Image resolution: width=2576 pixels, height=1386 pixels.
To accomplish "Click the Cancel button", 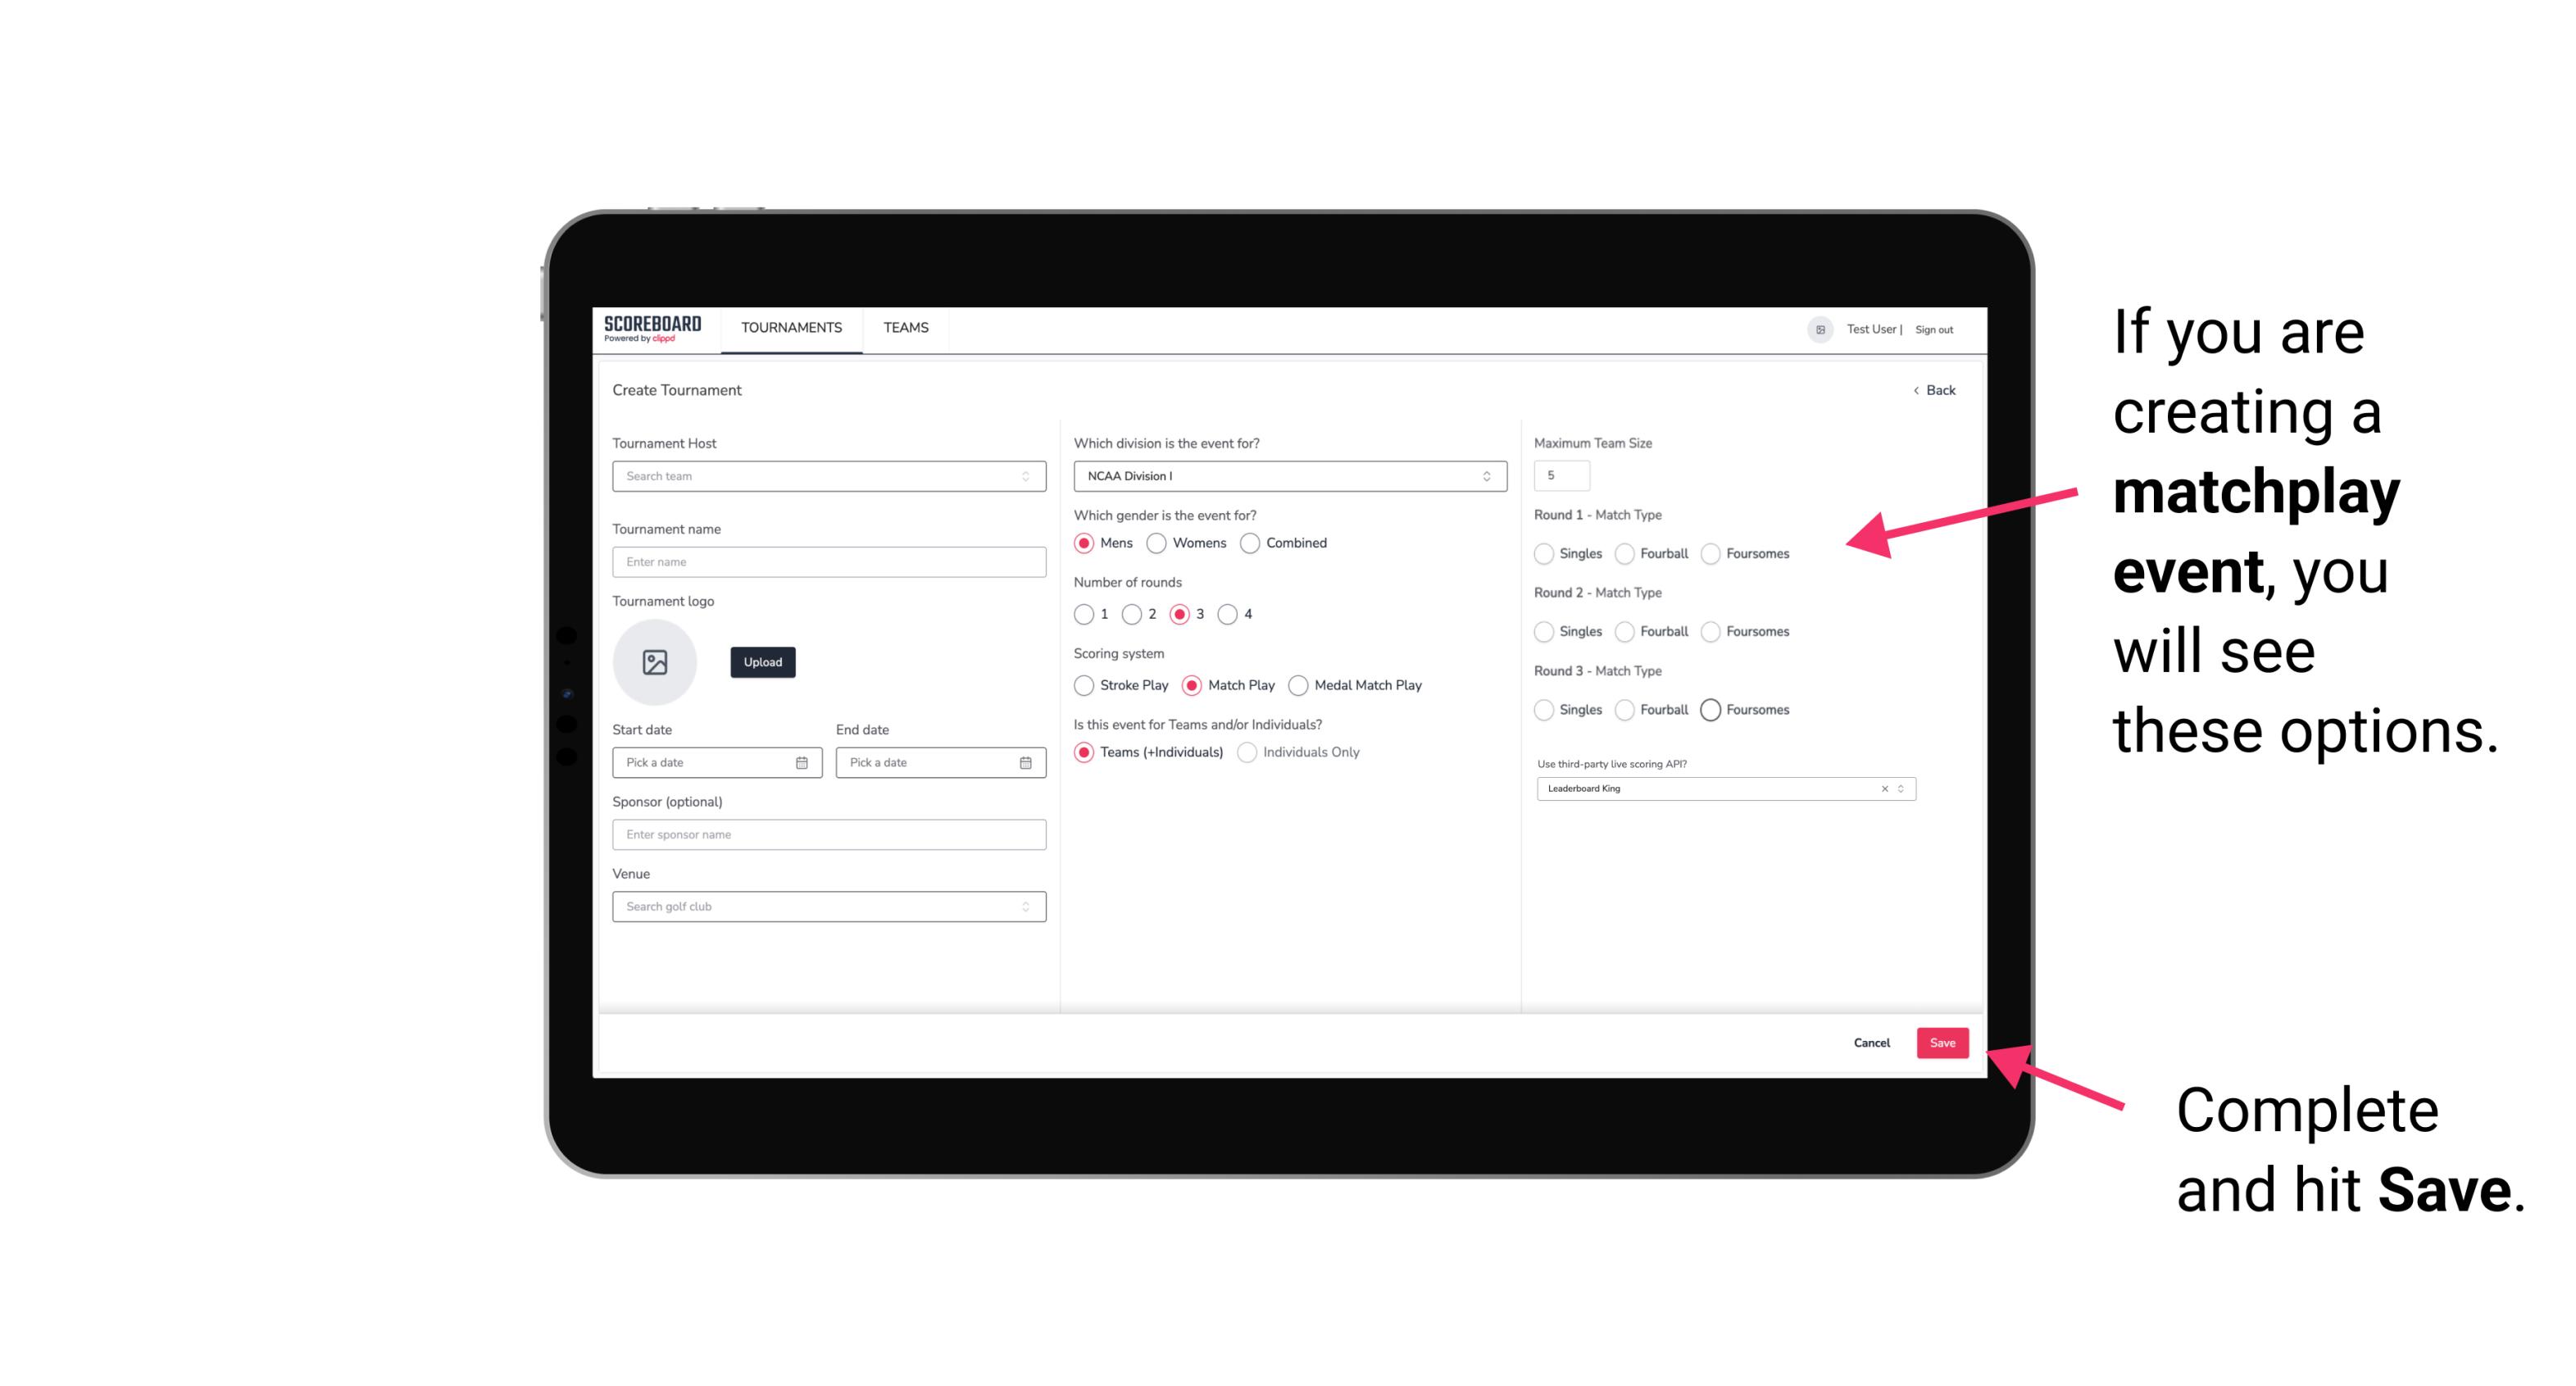I will (1870, 1041).
